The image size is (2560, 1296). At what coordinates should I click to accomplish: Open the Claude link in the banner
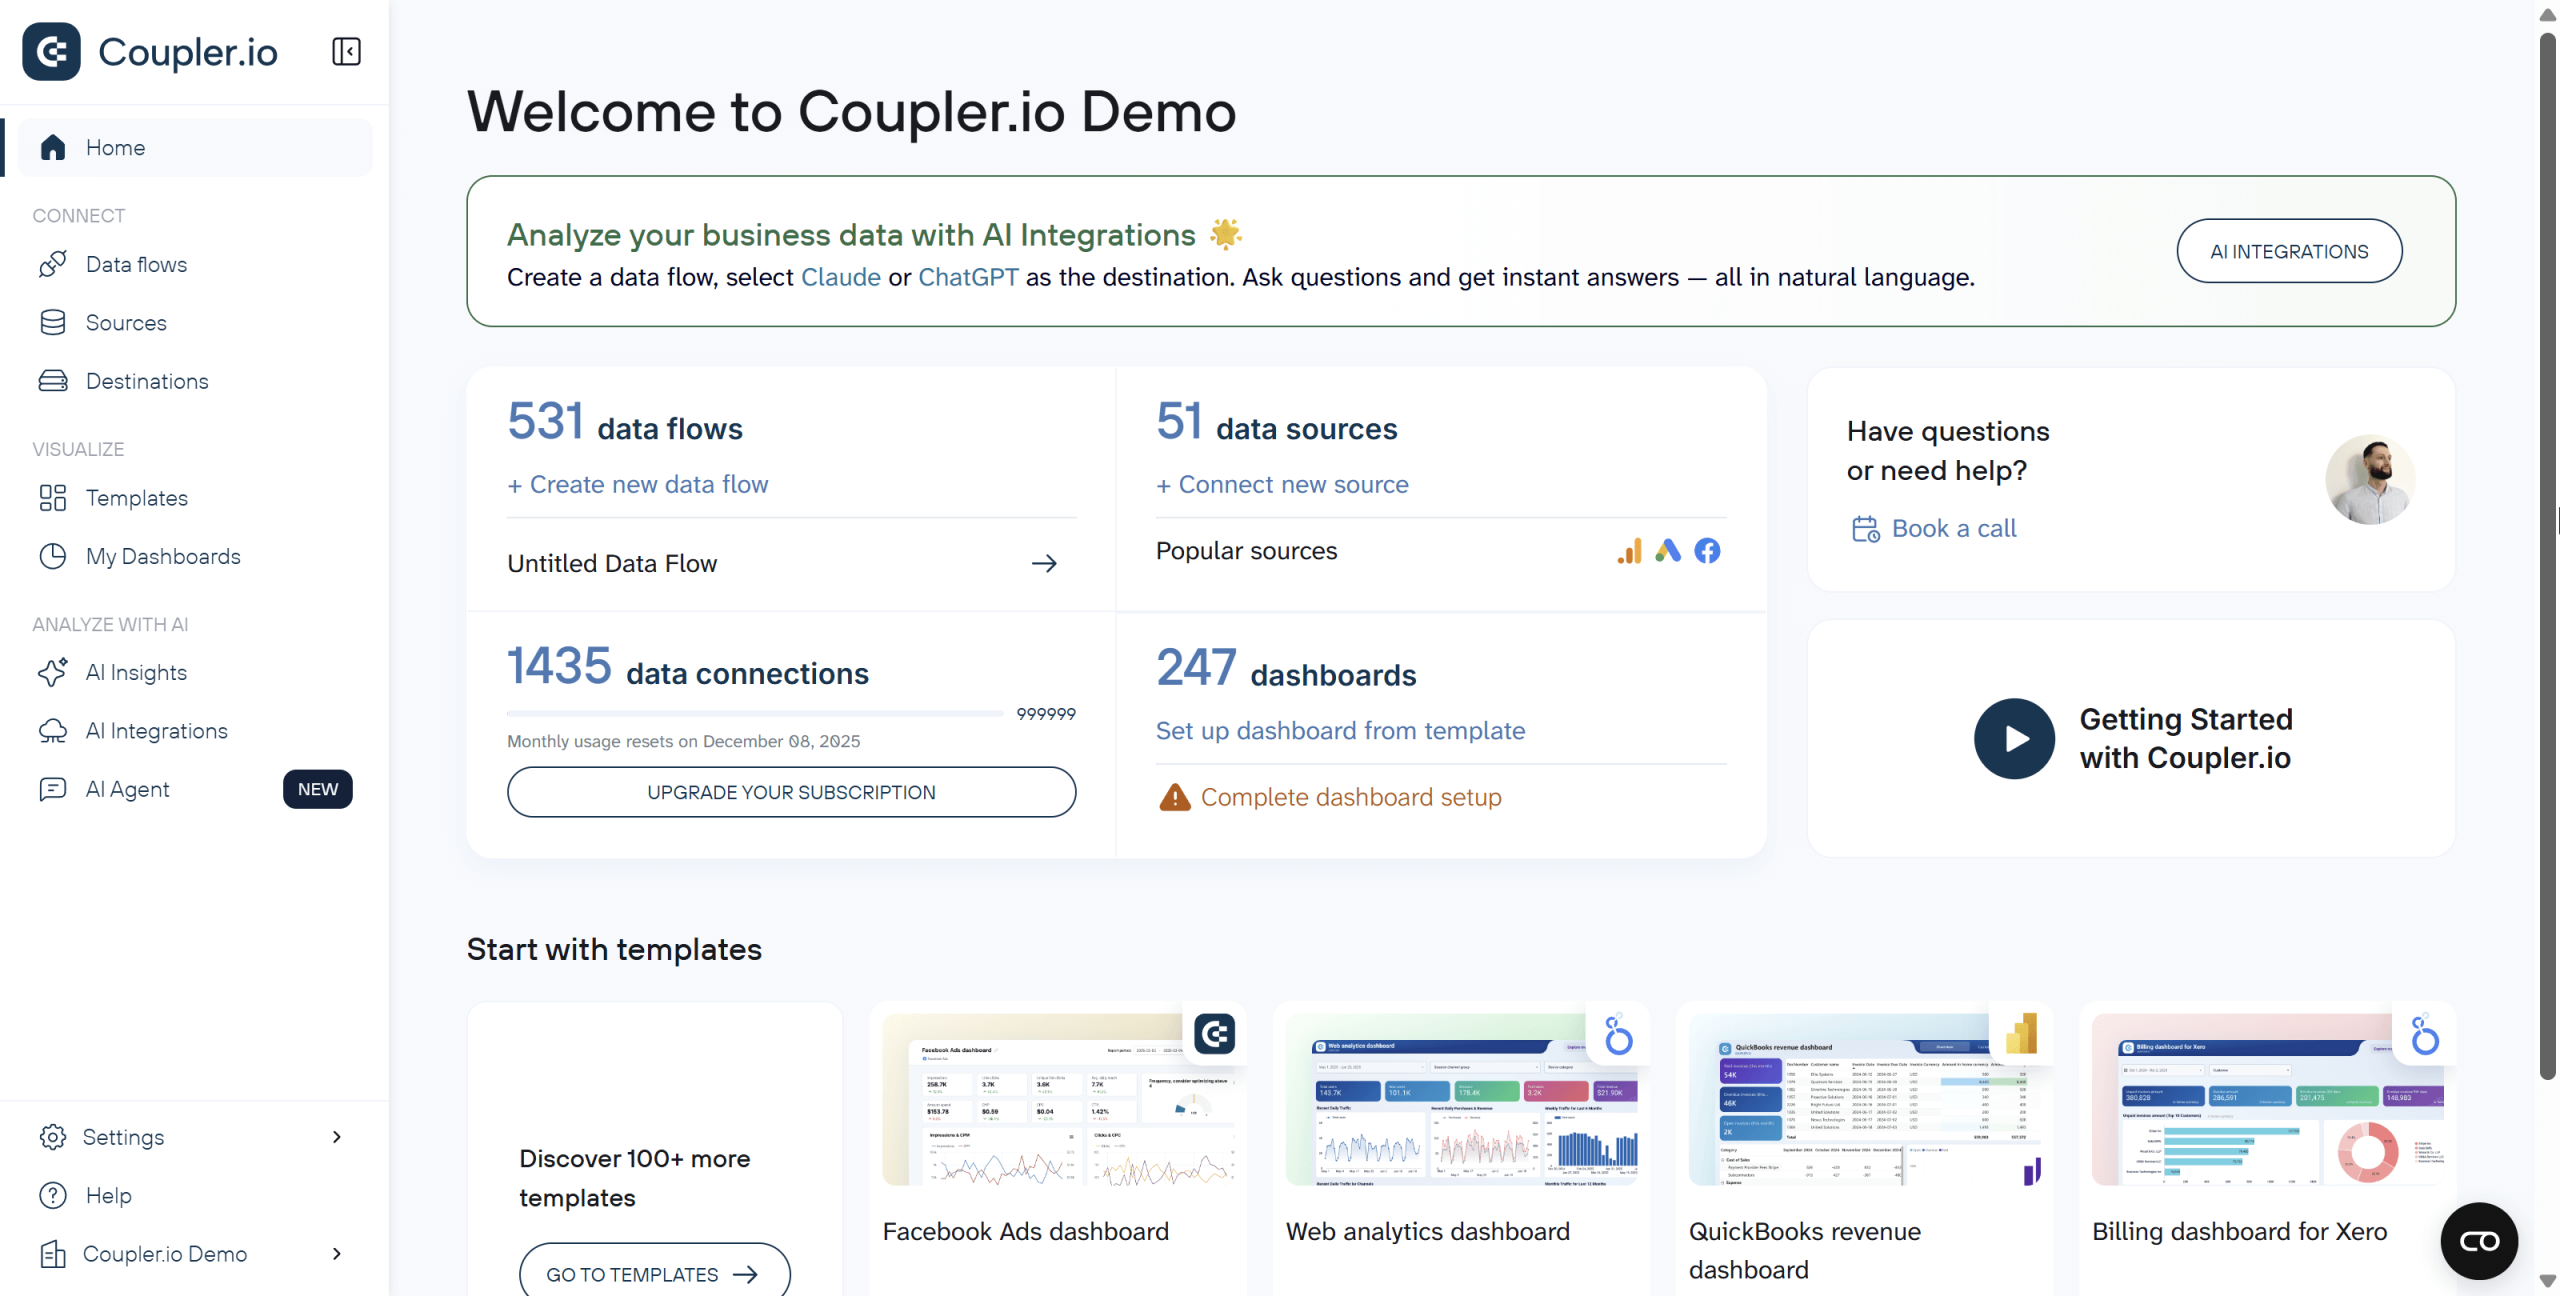(840, 277)
